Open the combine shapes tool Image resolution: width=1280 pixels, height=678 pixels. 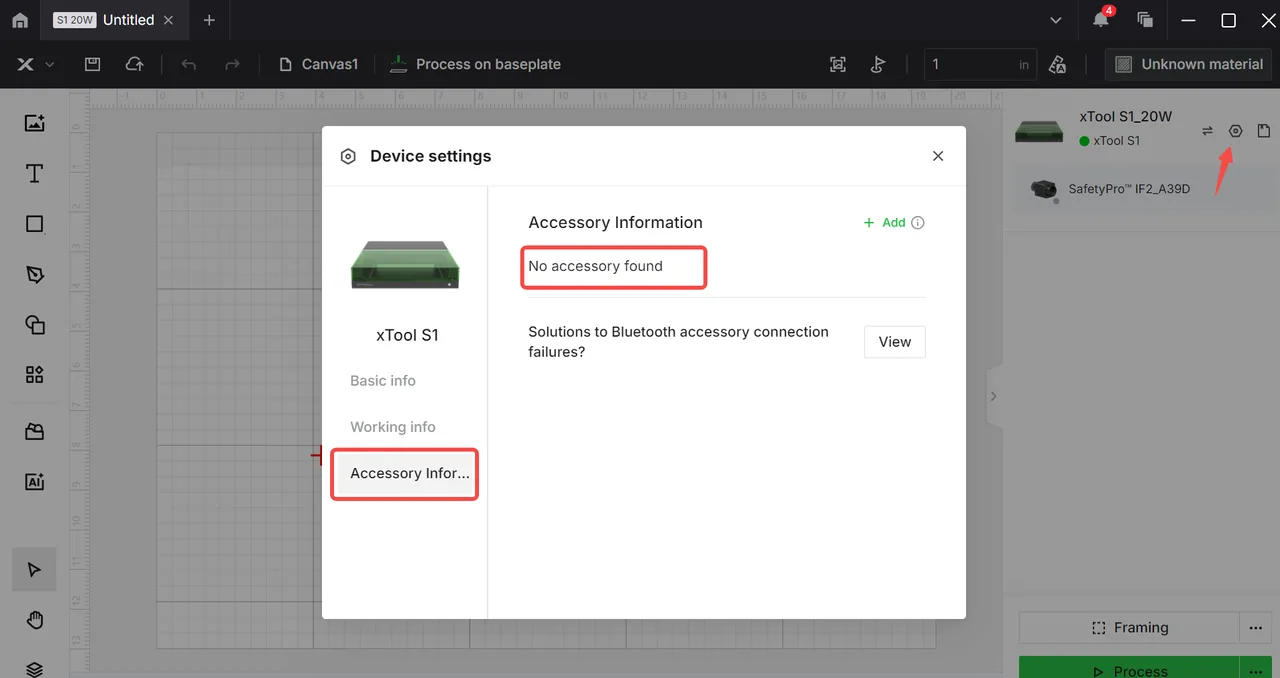35,324
